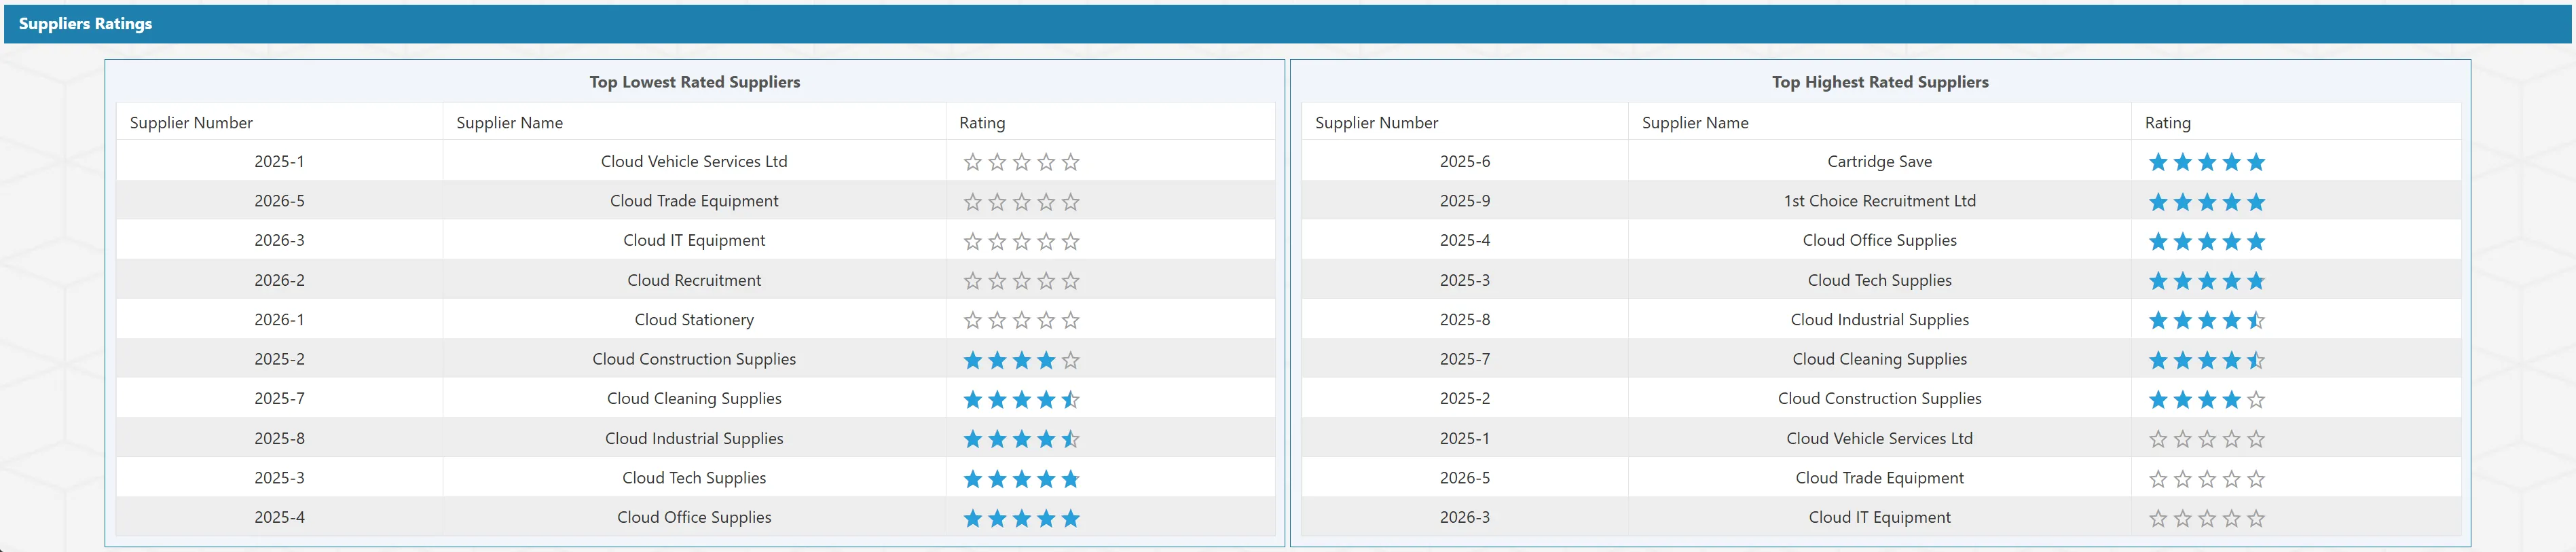Click Rating header in Lowest Rated table
Image resolution: width=2576 pixels, height=552 pixels.
tap(982, 122)
